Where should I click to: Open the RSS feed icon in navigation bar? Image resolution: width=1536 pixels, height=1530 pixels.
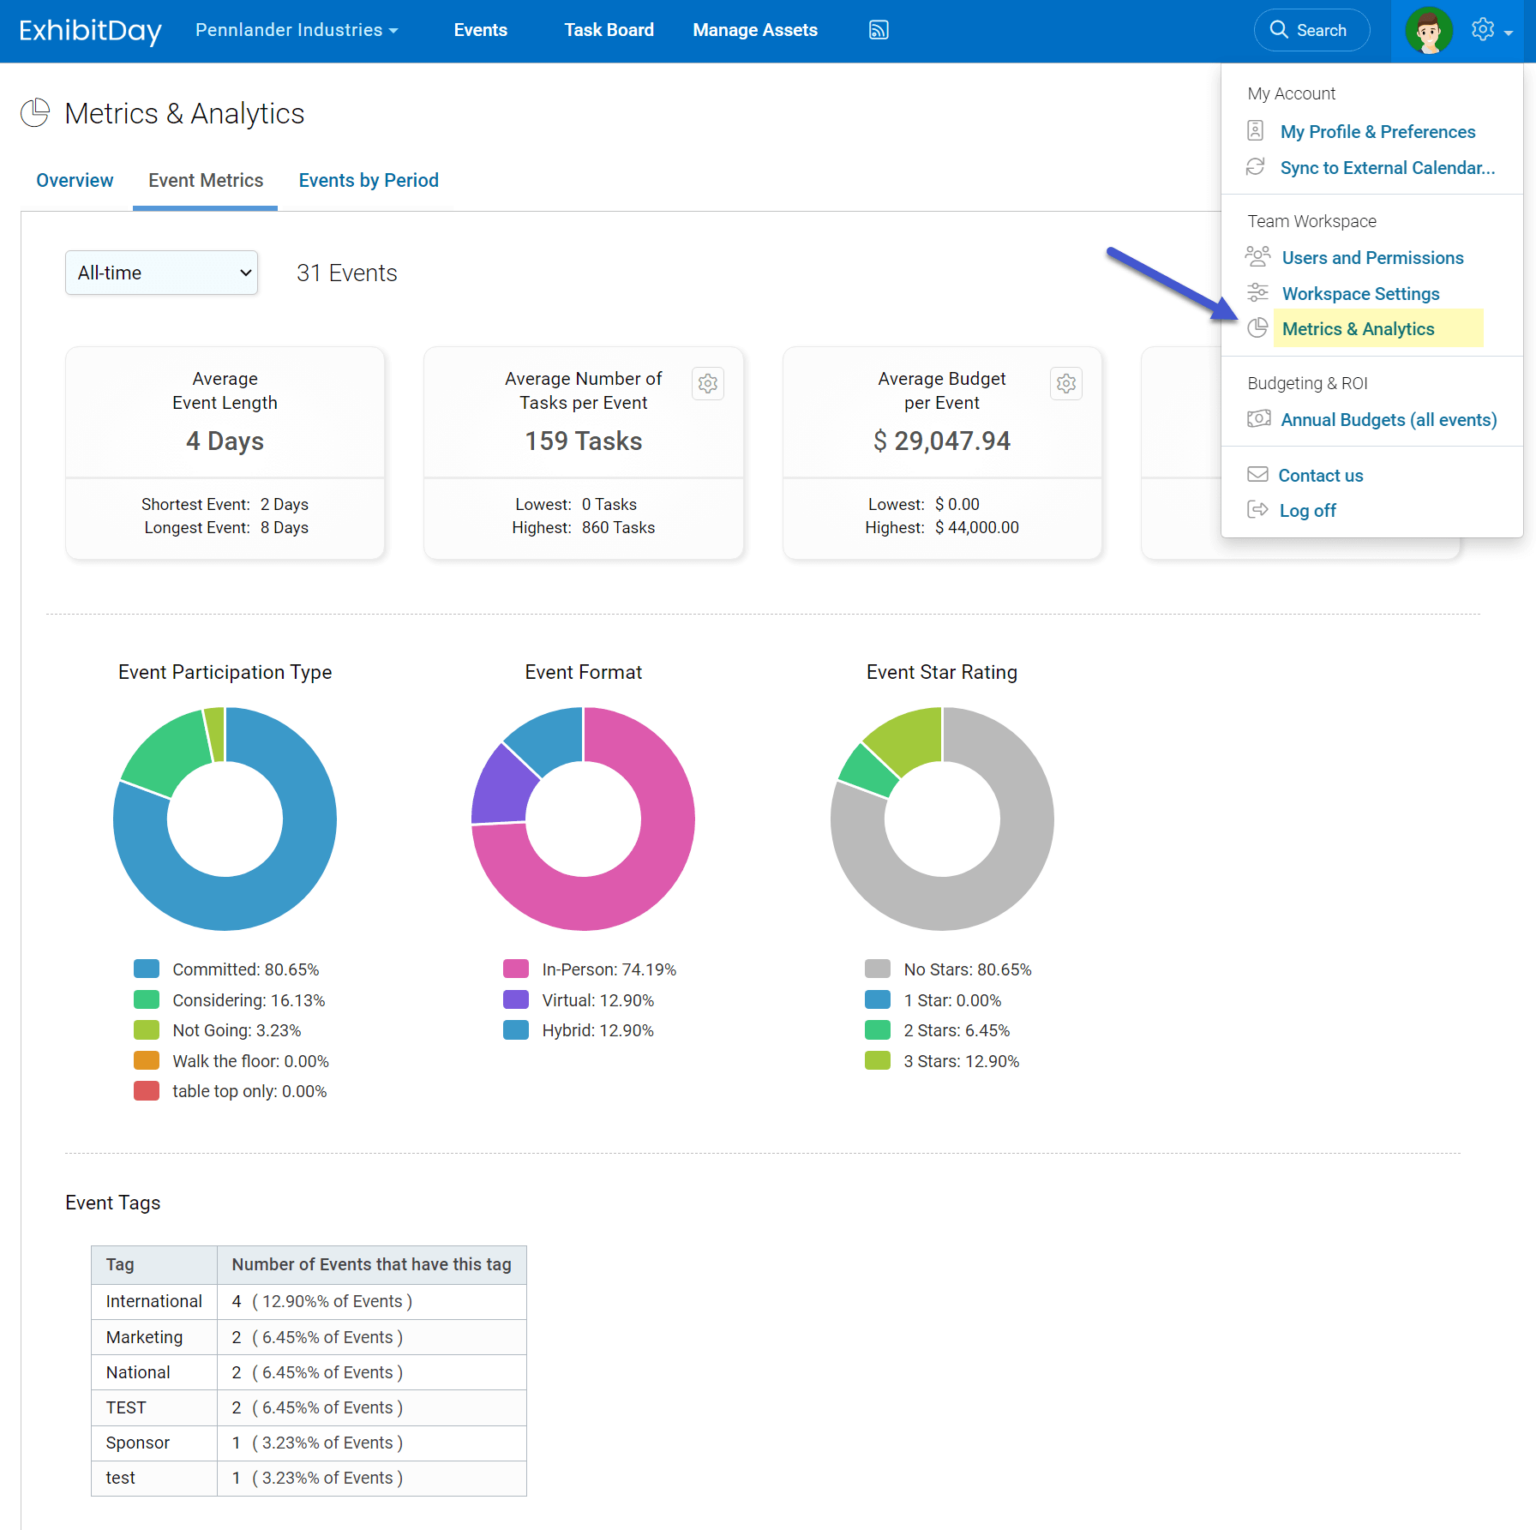878,30
